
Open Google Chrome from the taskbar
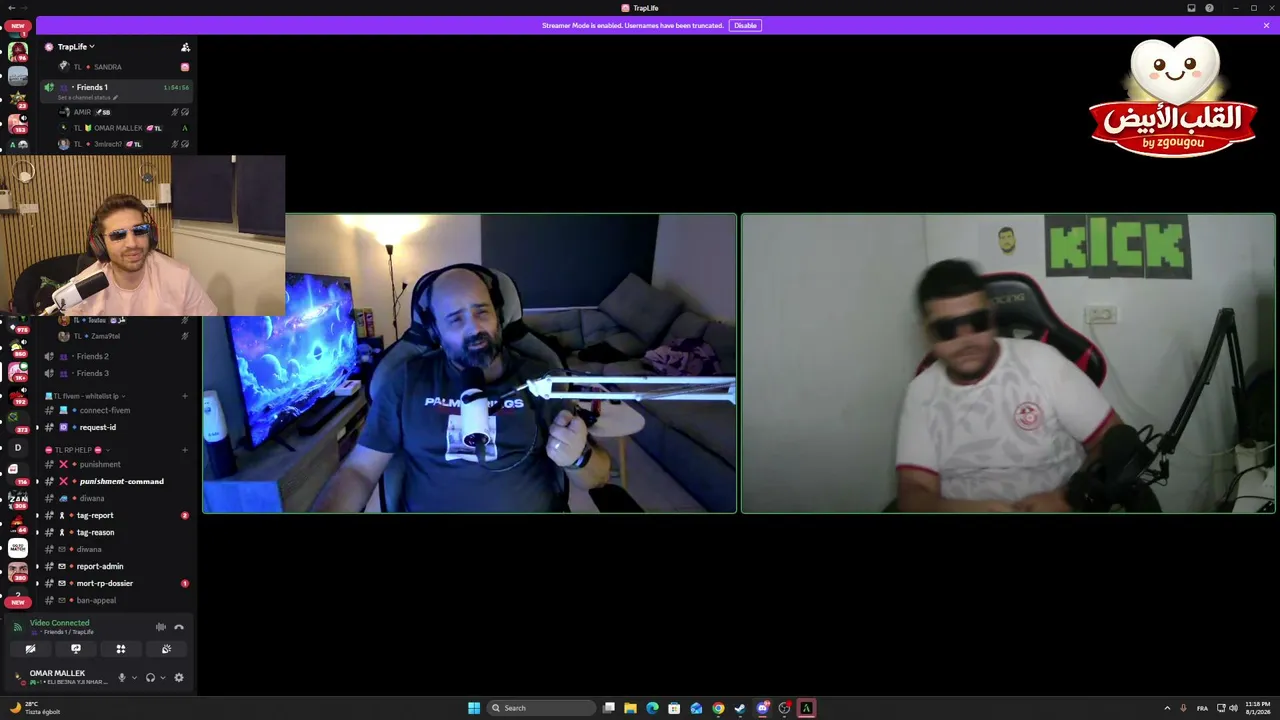pyautogui.click(x=718, y=708)
